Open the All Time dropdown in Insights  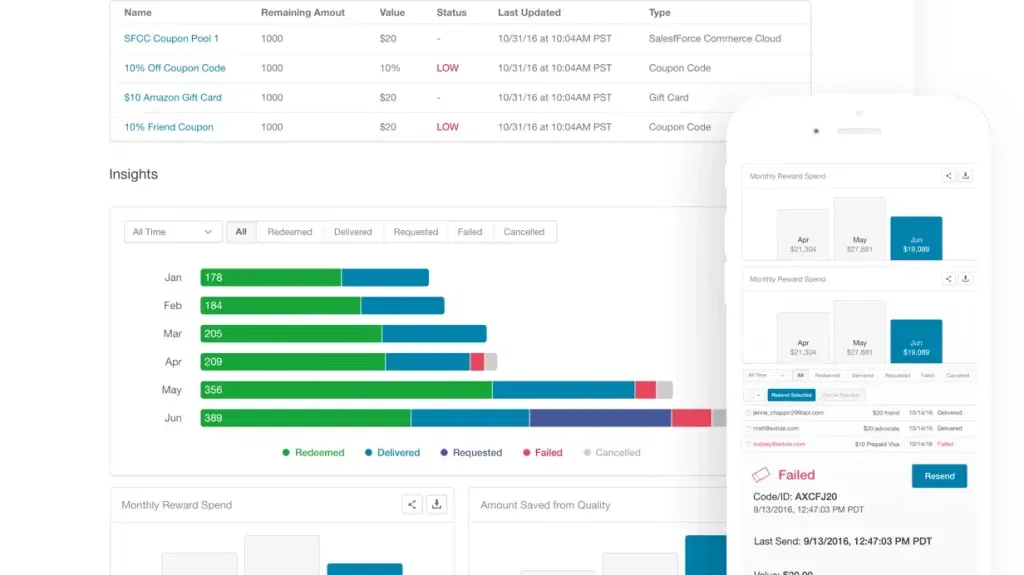172,232
